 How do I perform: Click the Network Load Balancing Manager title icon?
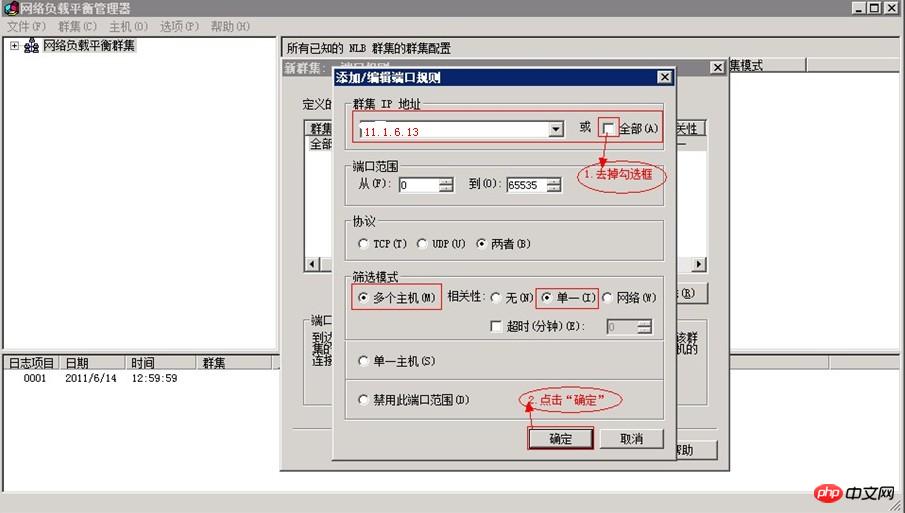(10, 8)
